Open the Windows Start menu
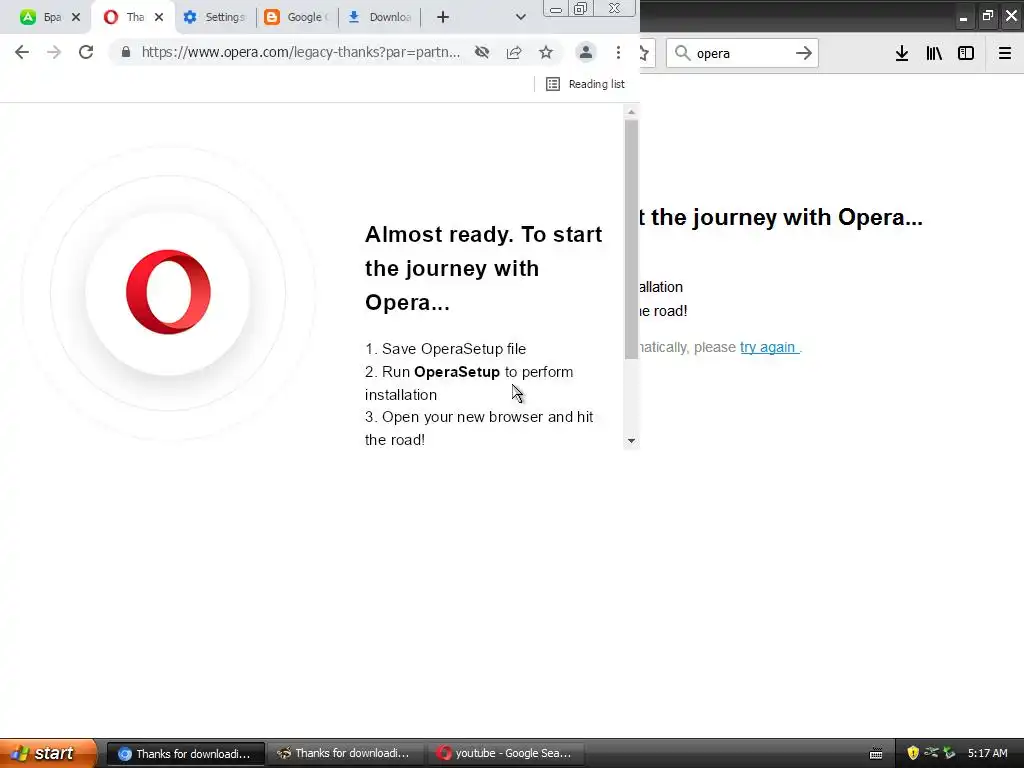1024x768 pixels. point(48,753)
